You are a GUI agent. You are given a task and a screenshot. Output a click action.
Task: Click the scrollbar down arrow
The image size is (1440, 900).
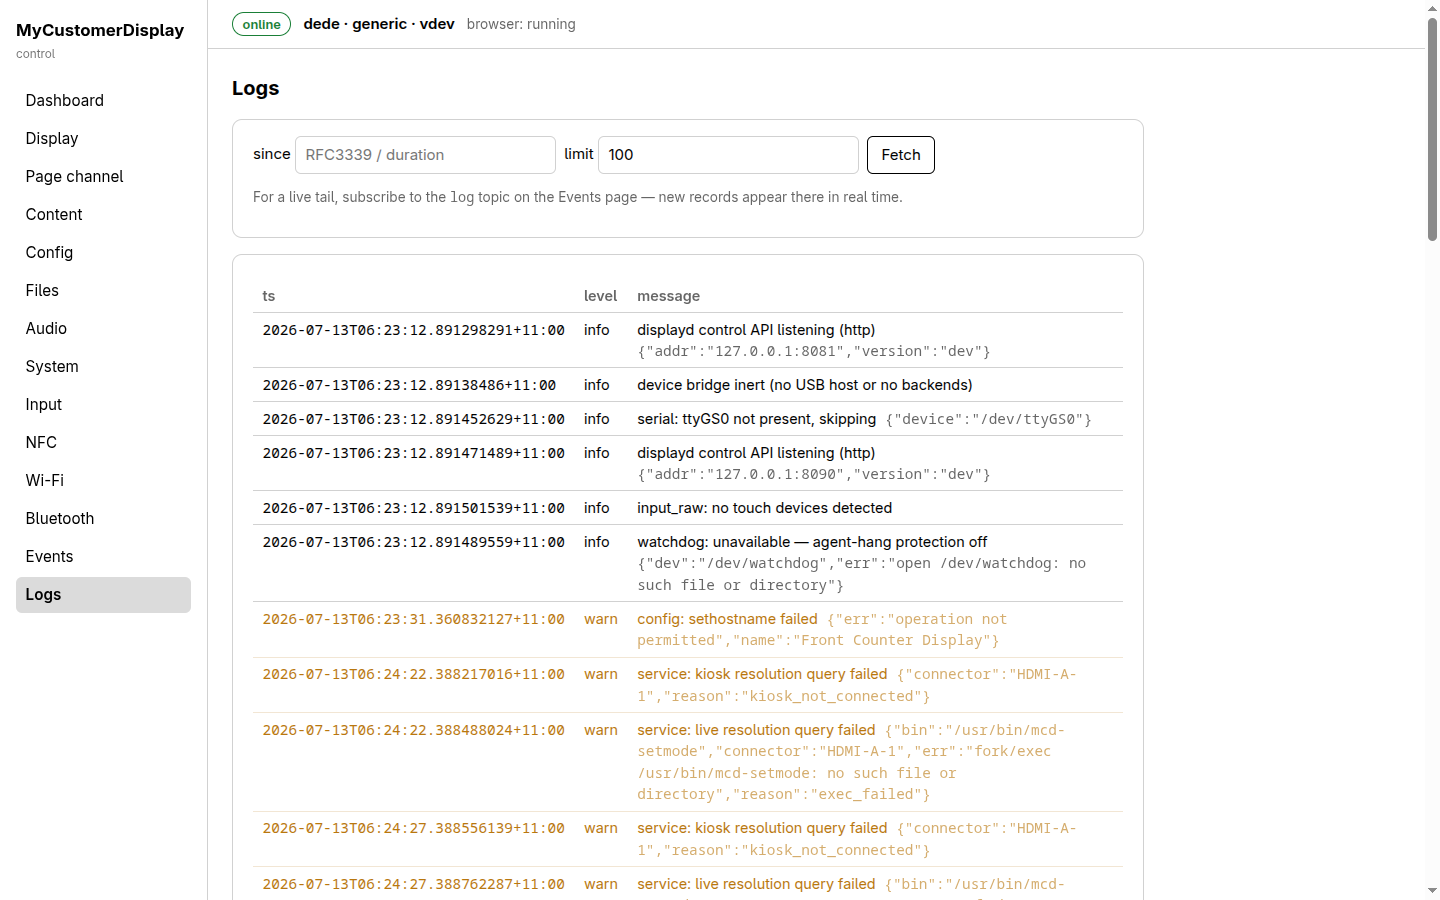[x=1432, y=890]
